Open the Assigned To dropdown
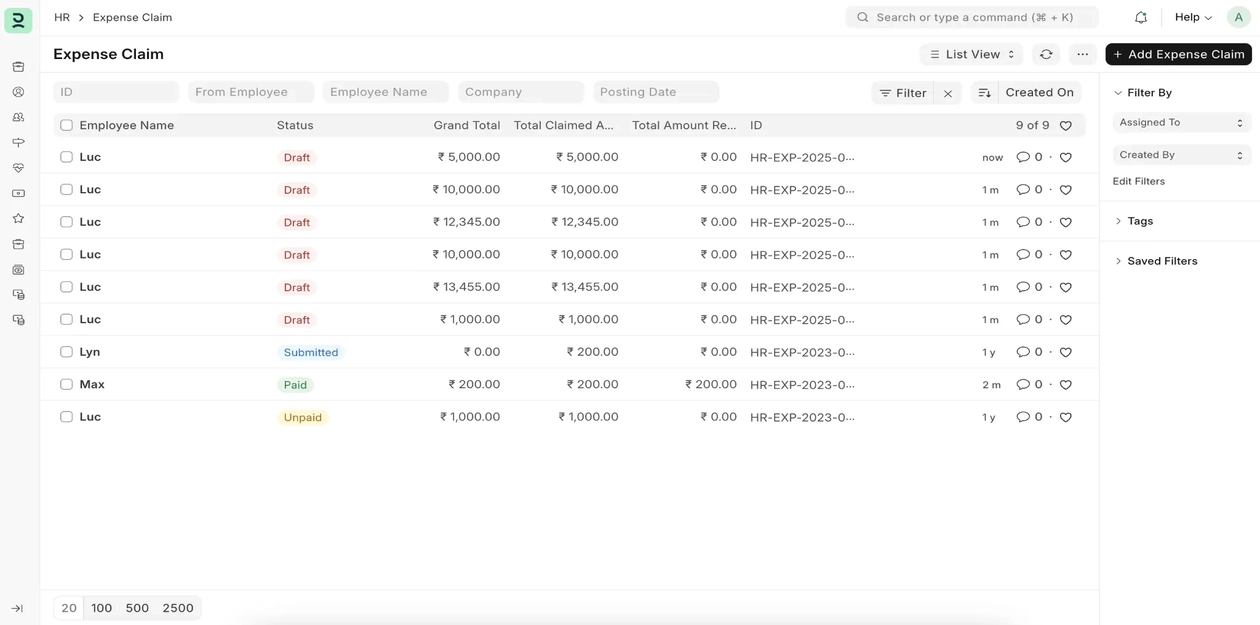Viewport: 1260px width, 625px height. 1180,123
